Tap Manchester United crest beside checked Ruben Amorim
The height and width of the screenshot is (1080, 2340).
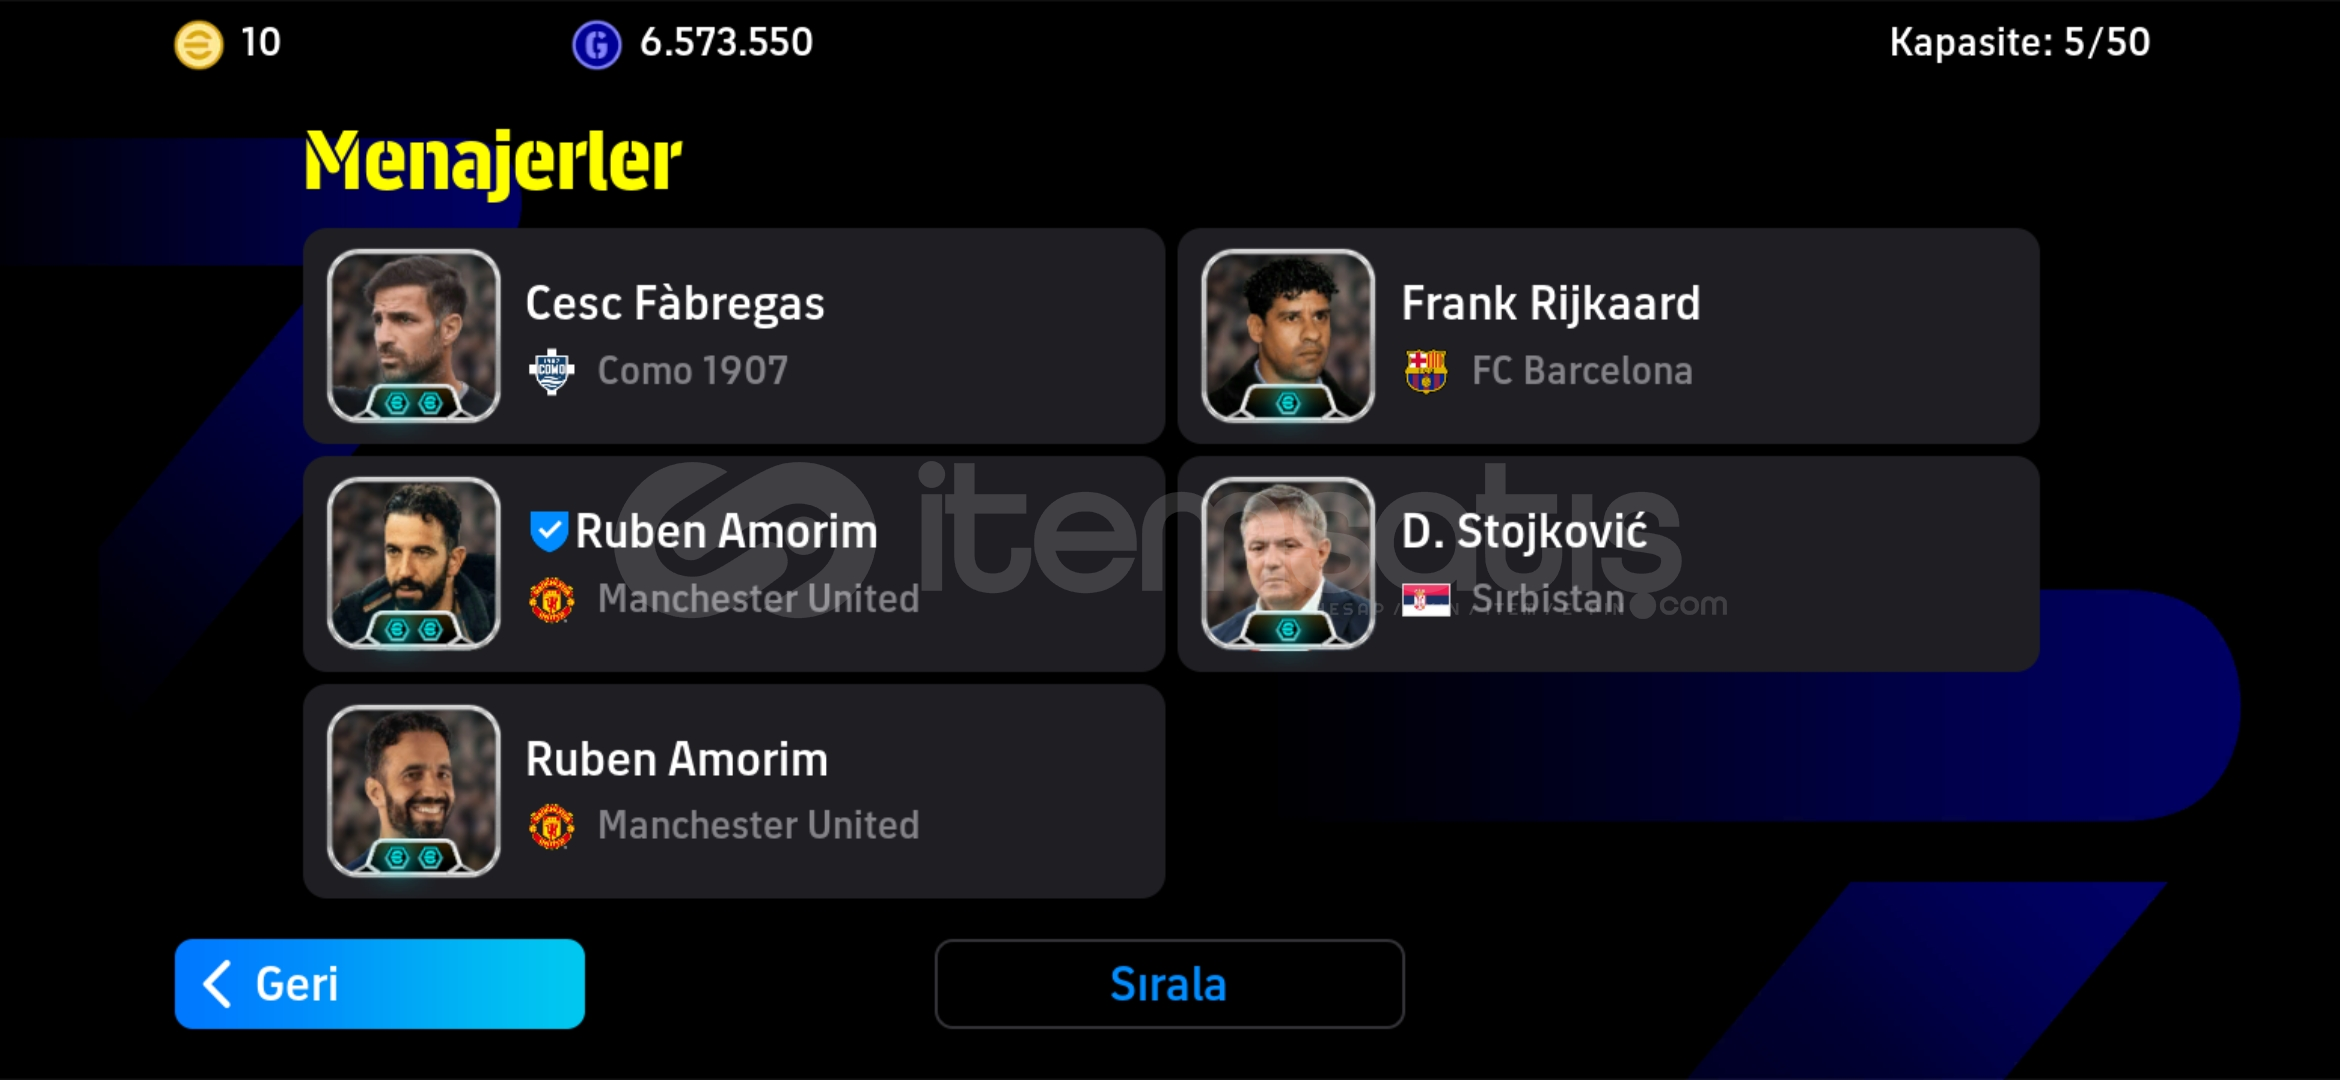551,600
